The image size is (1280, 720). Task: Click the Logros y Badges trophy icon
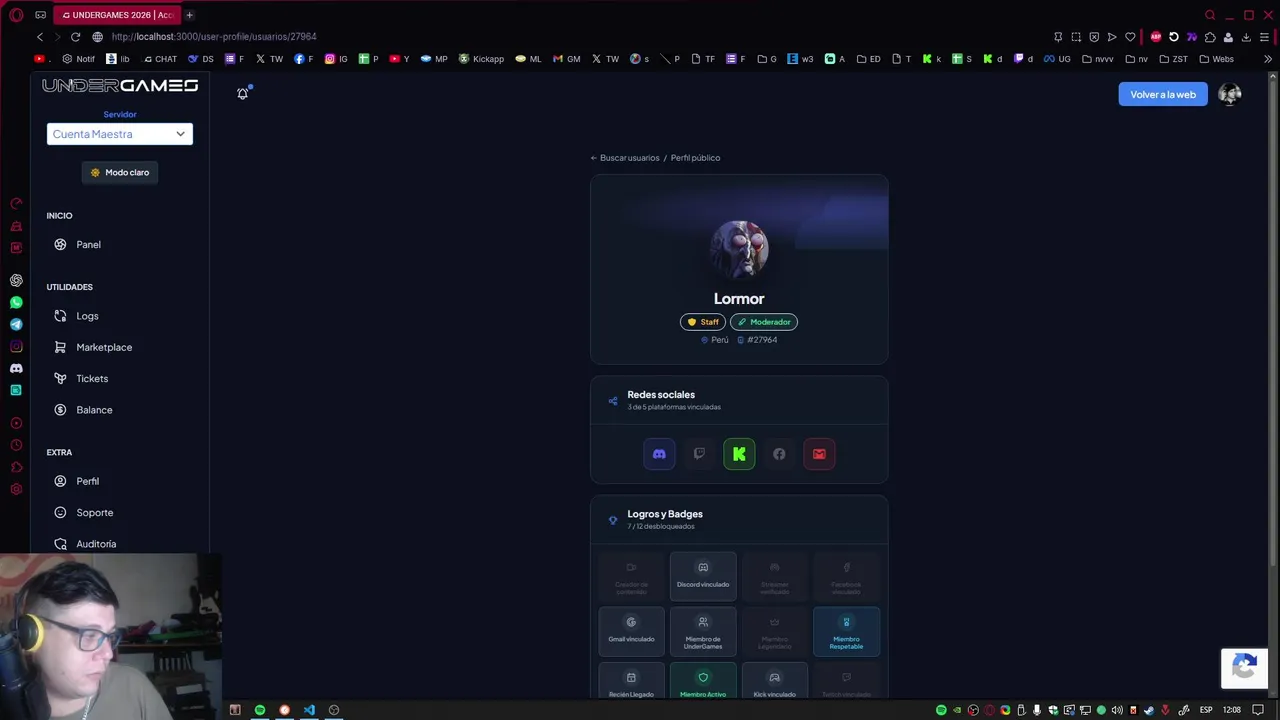[x=613, y=520]
